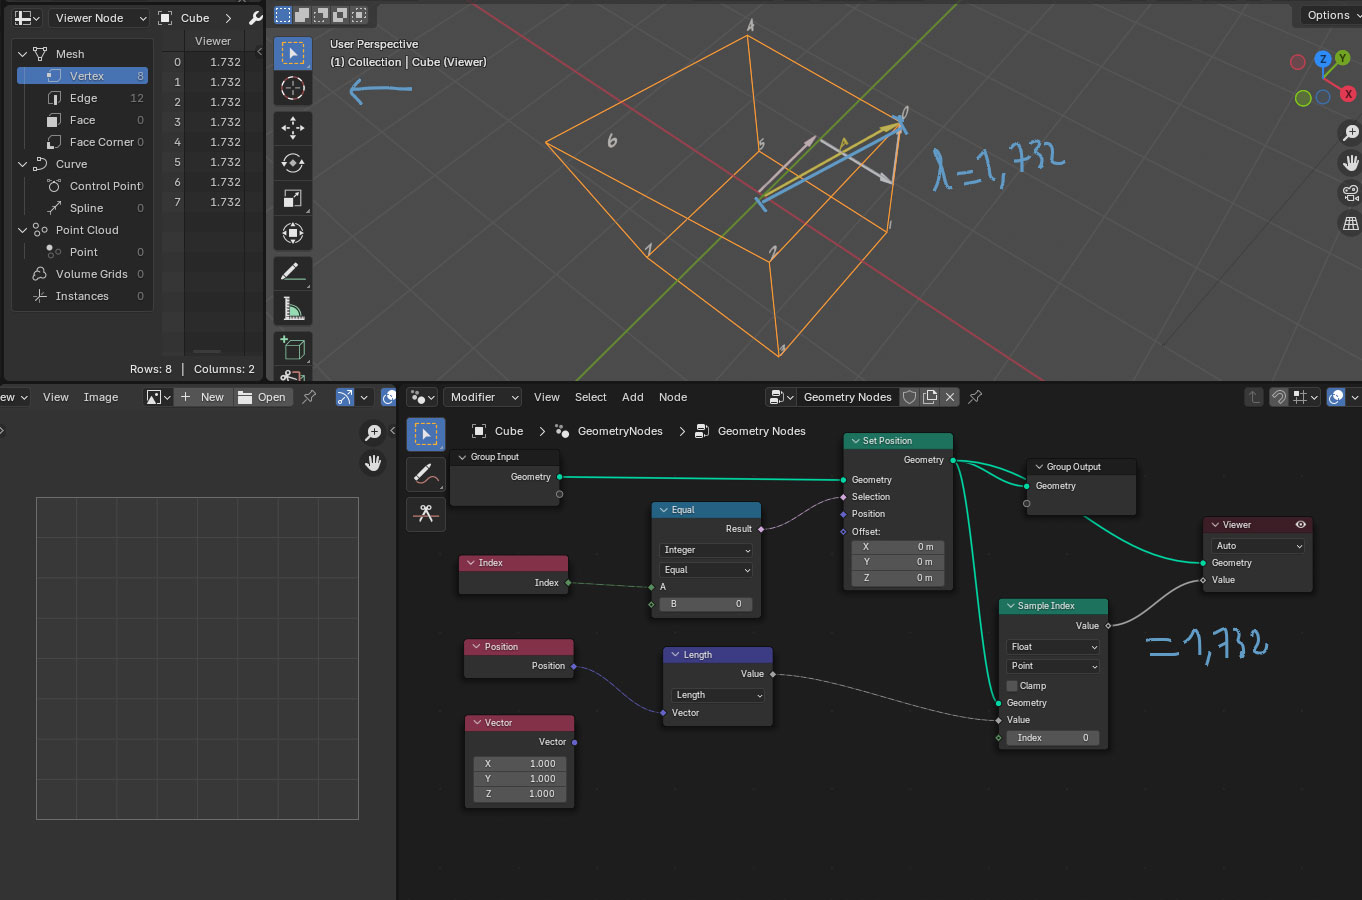This screenshot has width=1362, height=900.
Task: Click the Add Cube tool icon
Action: click(293, 347)
